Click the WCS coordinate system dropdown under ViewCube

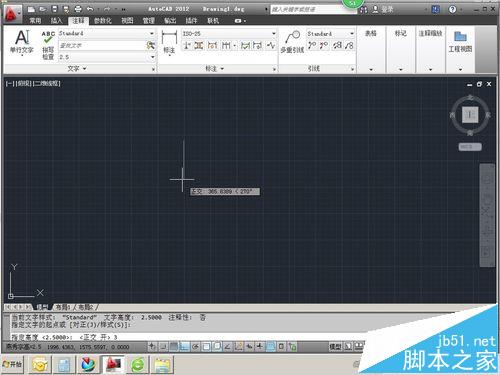click(470, 147)
